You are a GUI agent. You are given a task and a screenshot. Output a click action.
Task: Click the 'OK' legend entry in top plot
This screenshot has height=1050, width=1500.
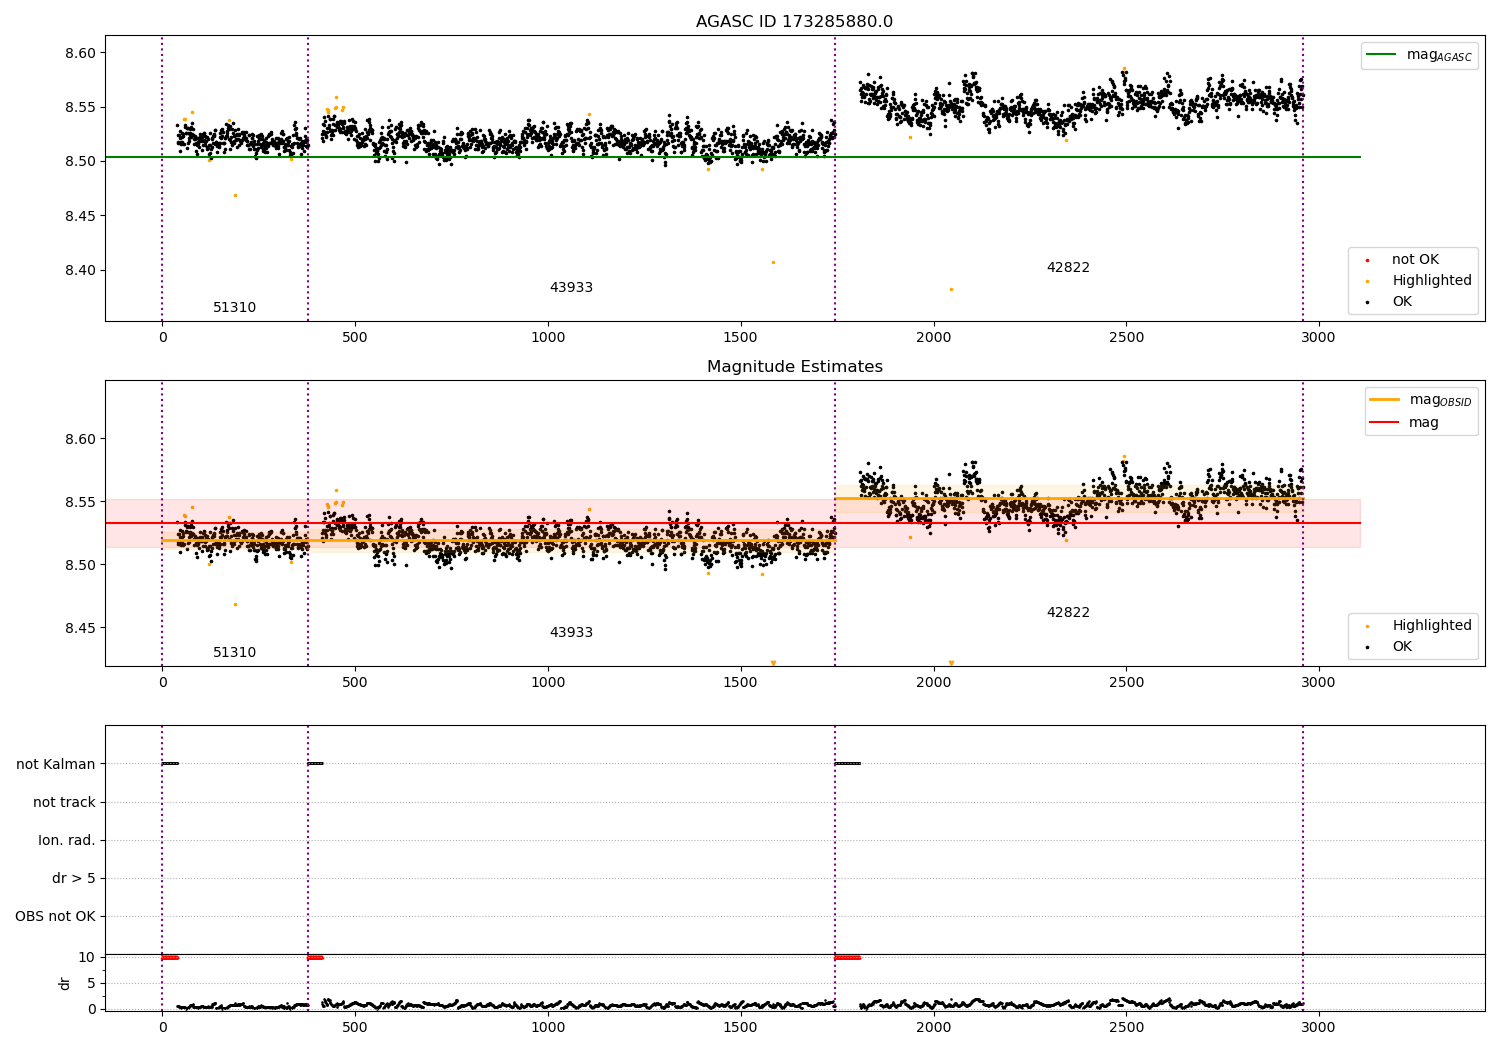tap(1389, 302)
